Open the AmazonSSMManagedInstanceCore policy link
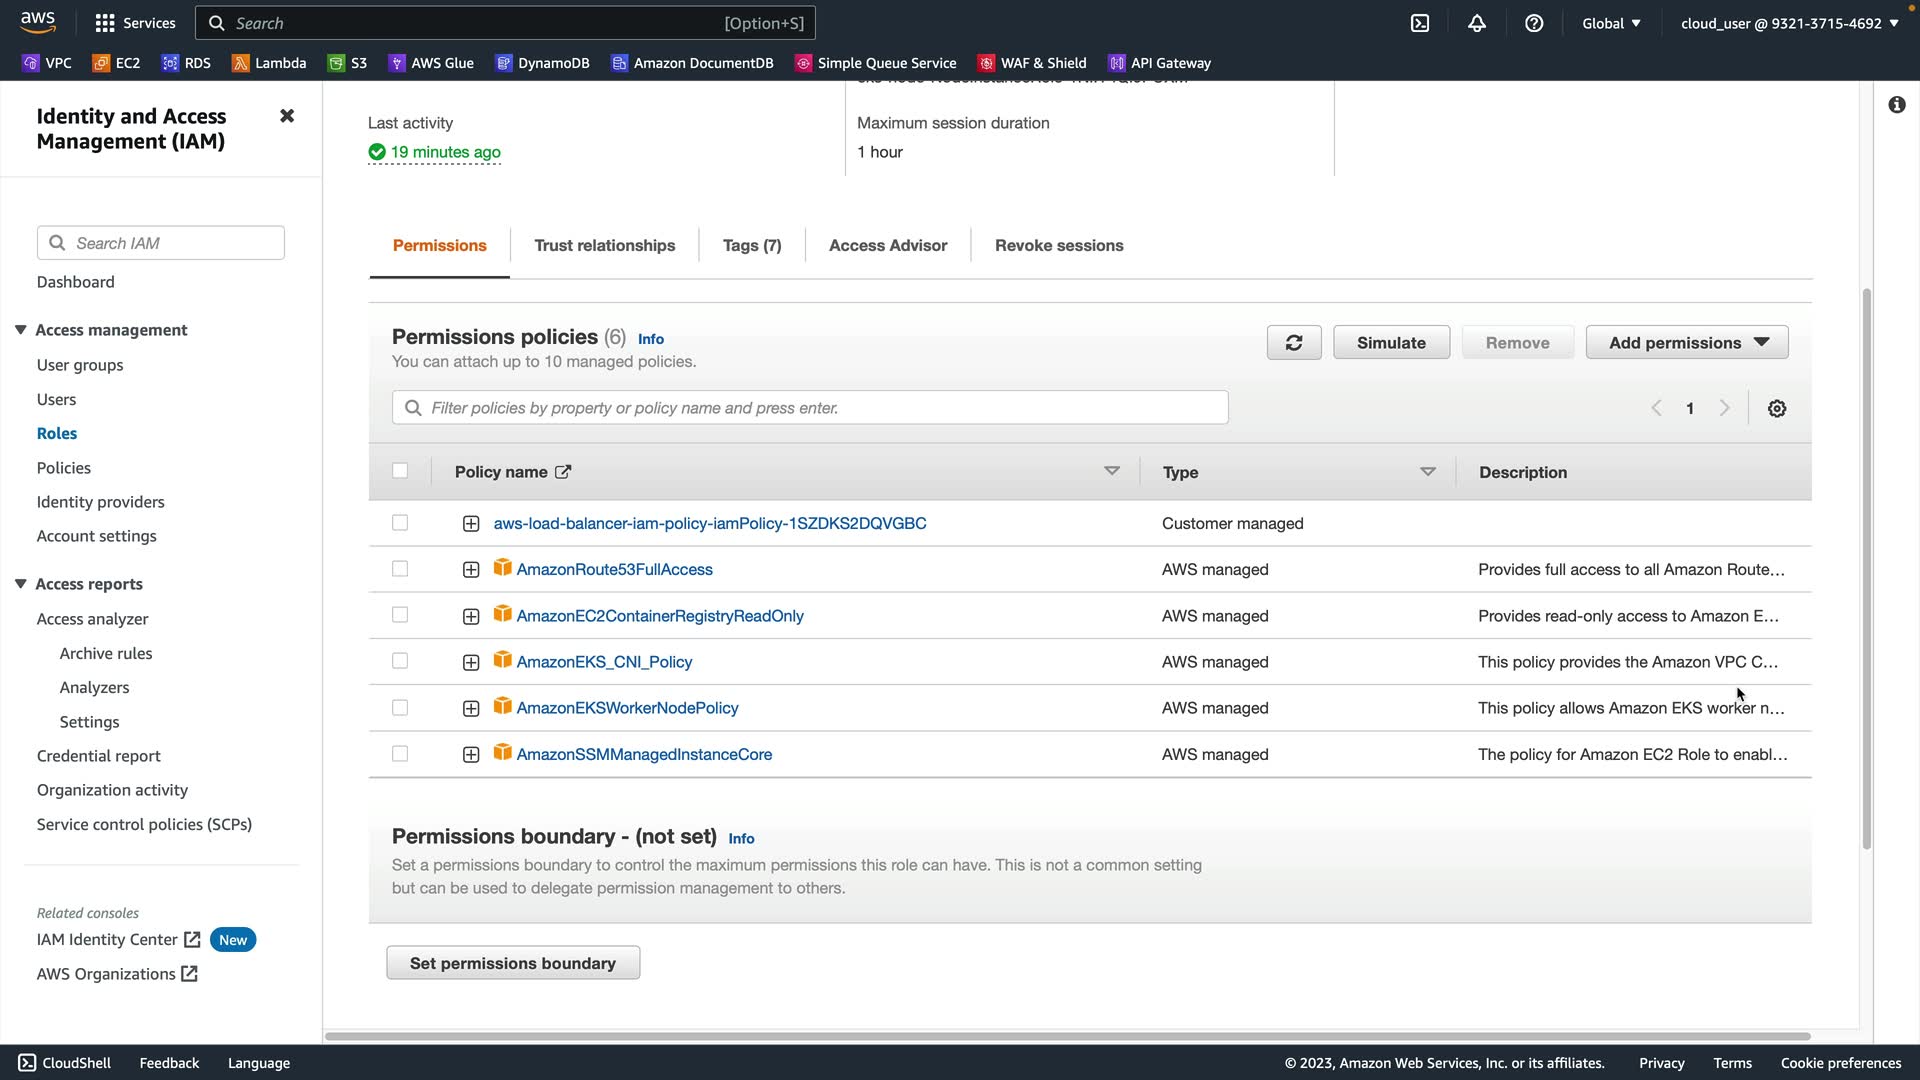 (644, 754)
